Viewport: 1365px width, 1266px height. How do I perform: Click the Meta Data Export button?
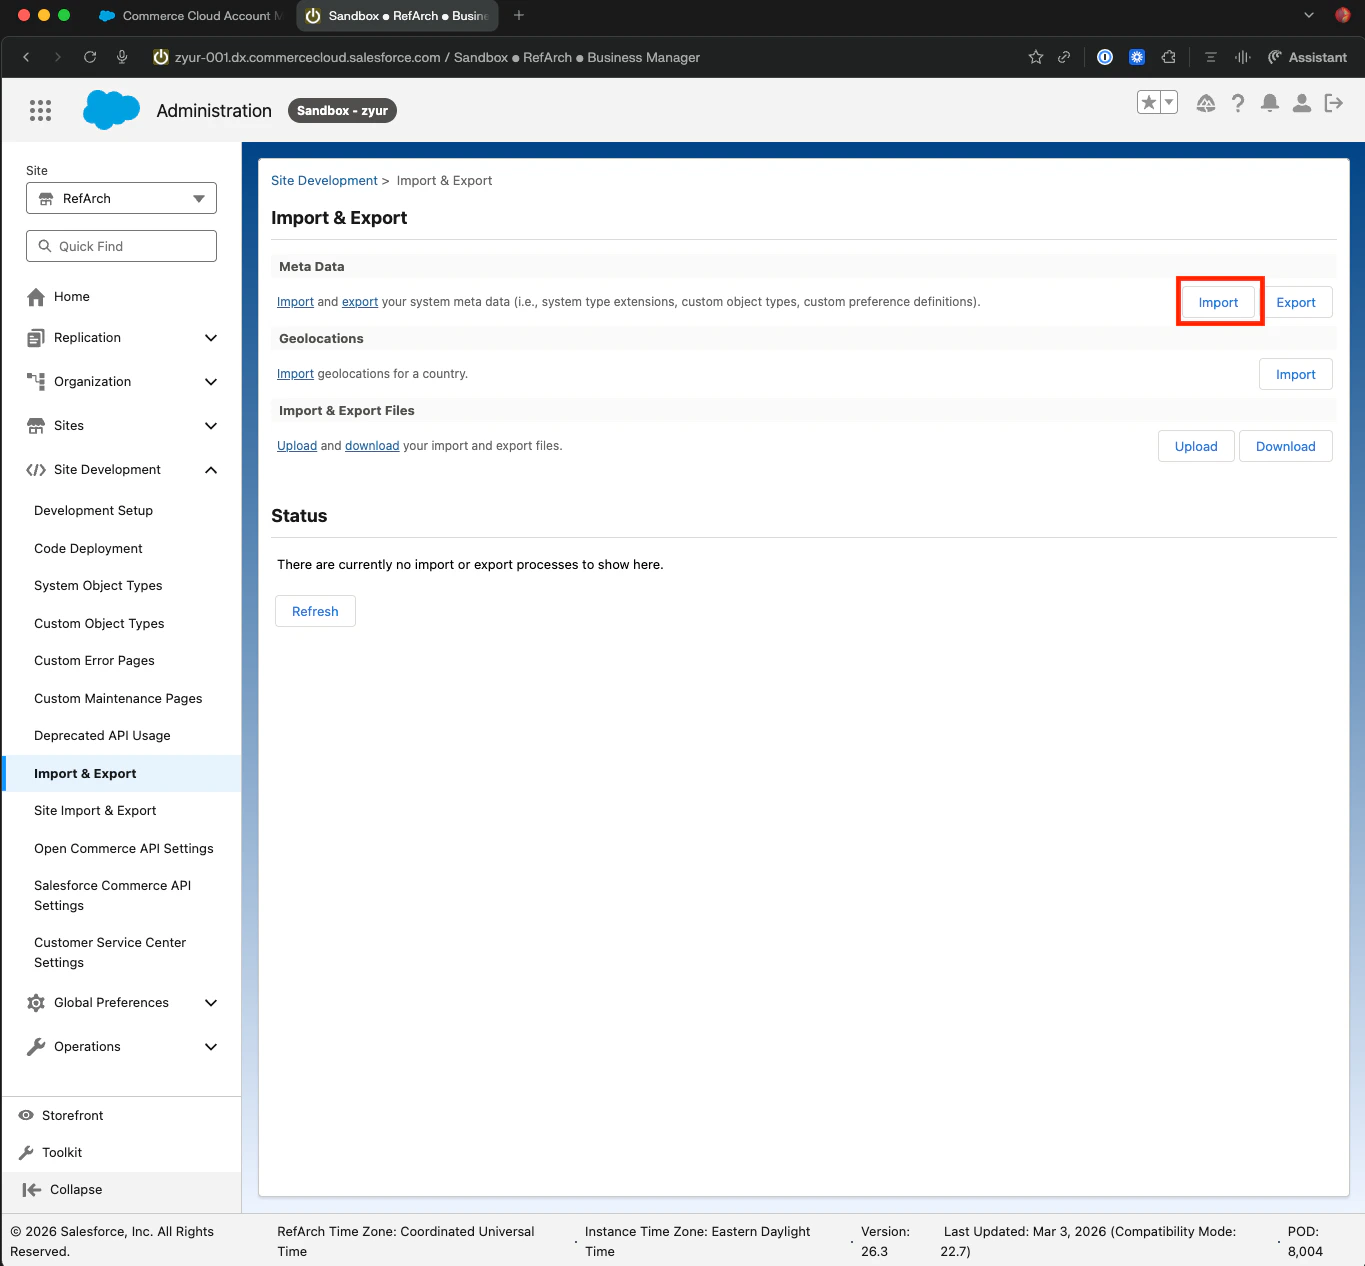pyautogui.click(x=1296, y=302)
